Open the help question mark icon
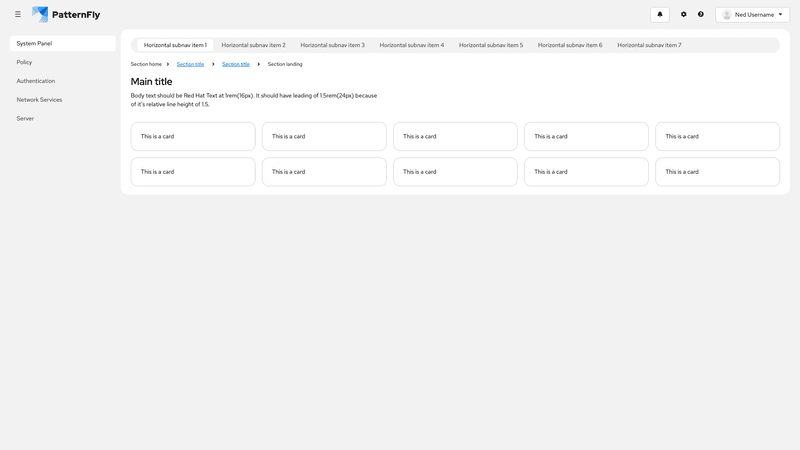This screenshot has width=800, height=450. pos(701,15)
